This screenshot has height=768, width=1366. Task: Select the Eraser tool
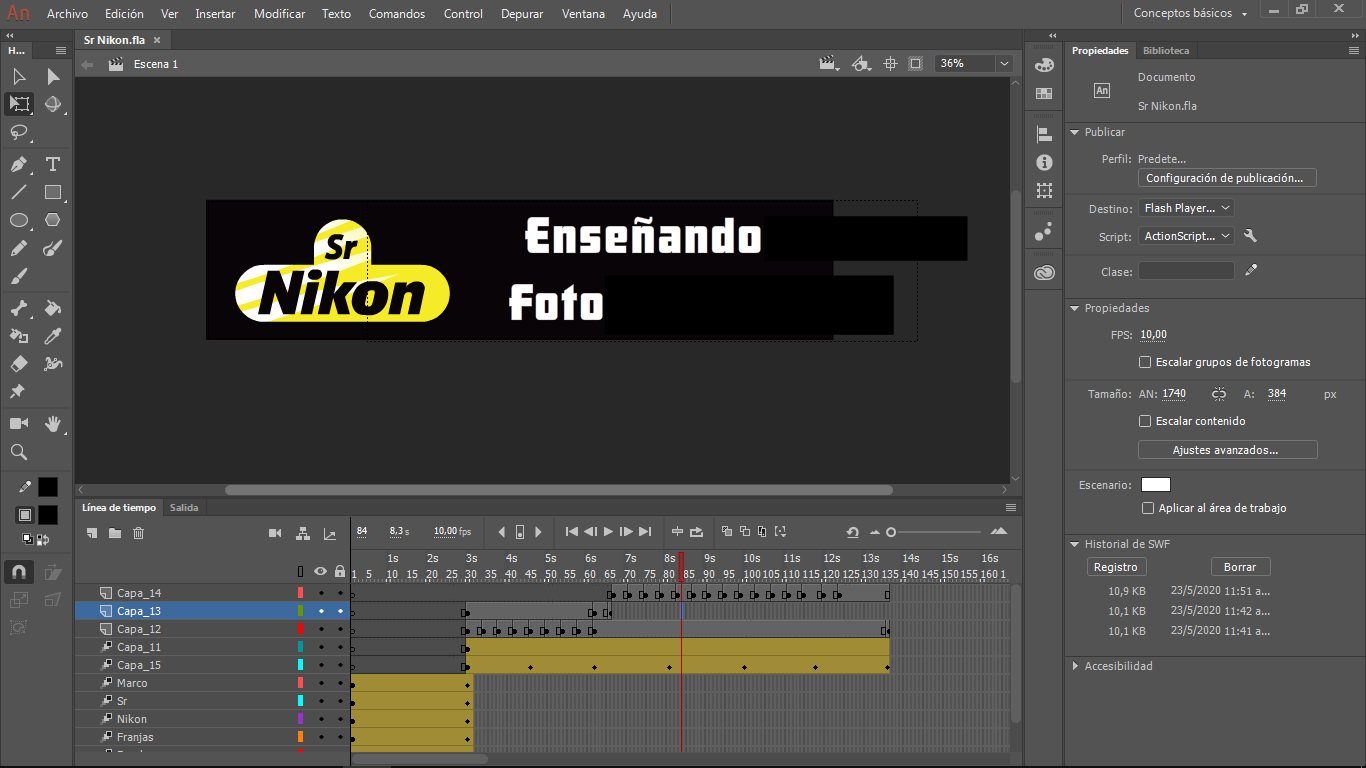18,364
